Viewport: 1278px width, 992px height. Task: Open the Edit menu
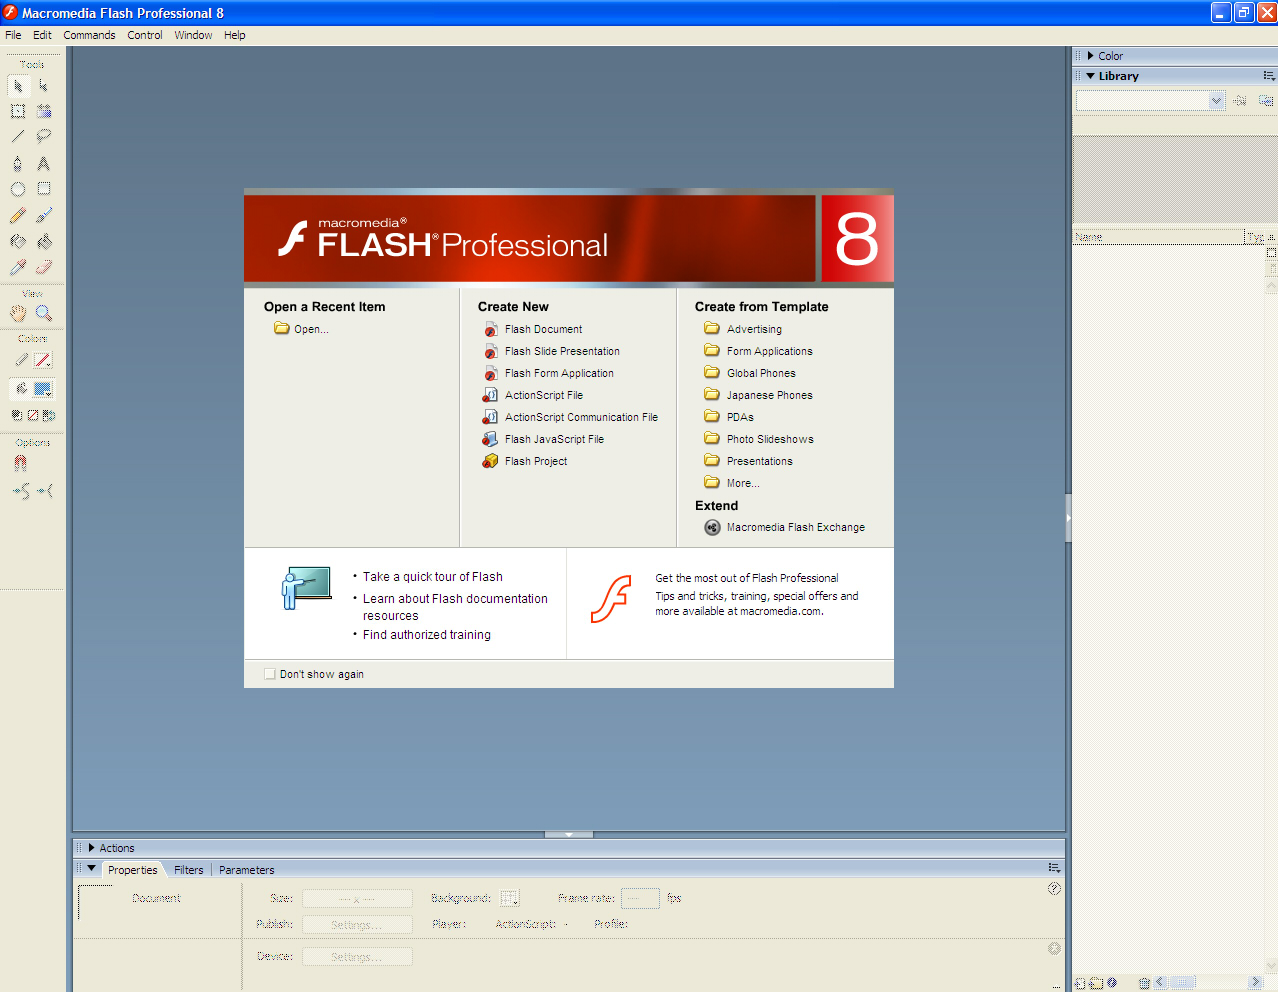42,35
